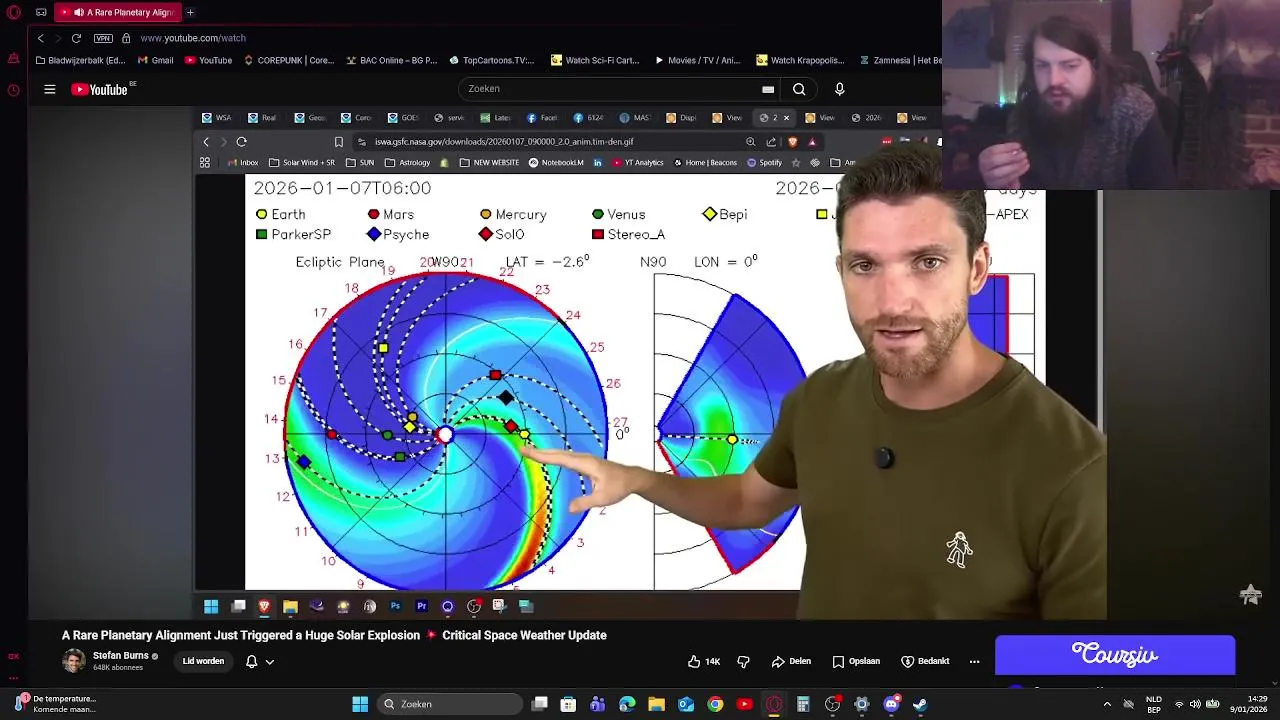Show hidden system tray icons
Image resolution: width=1280 pixels, height=720 pixels.
1105,704
